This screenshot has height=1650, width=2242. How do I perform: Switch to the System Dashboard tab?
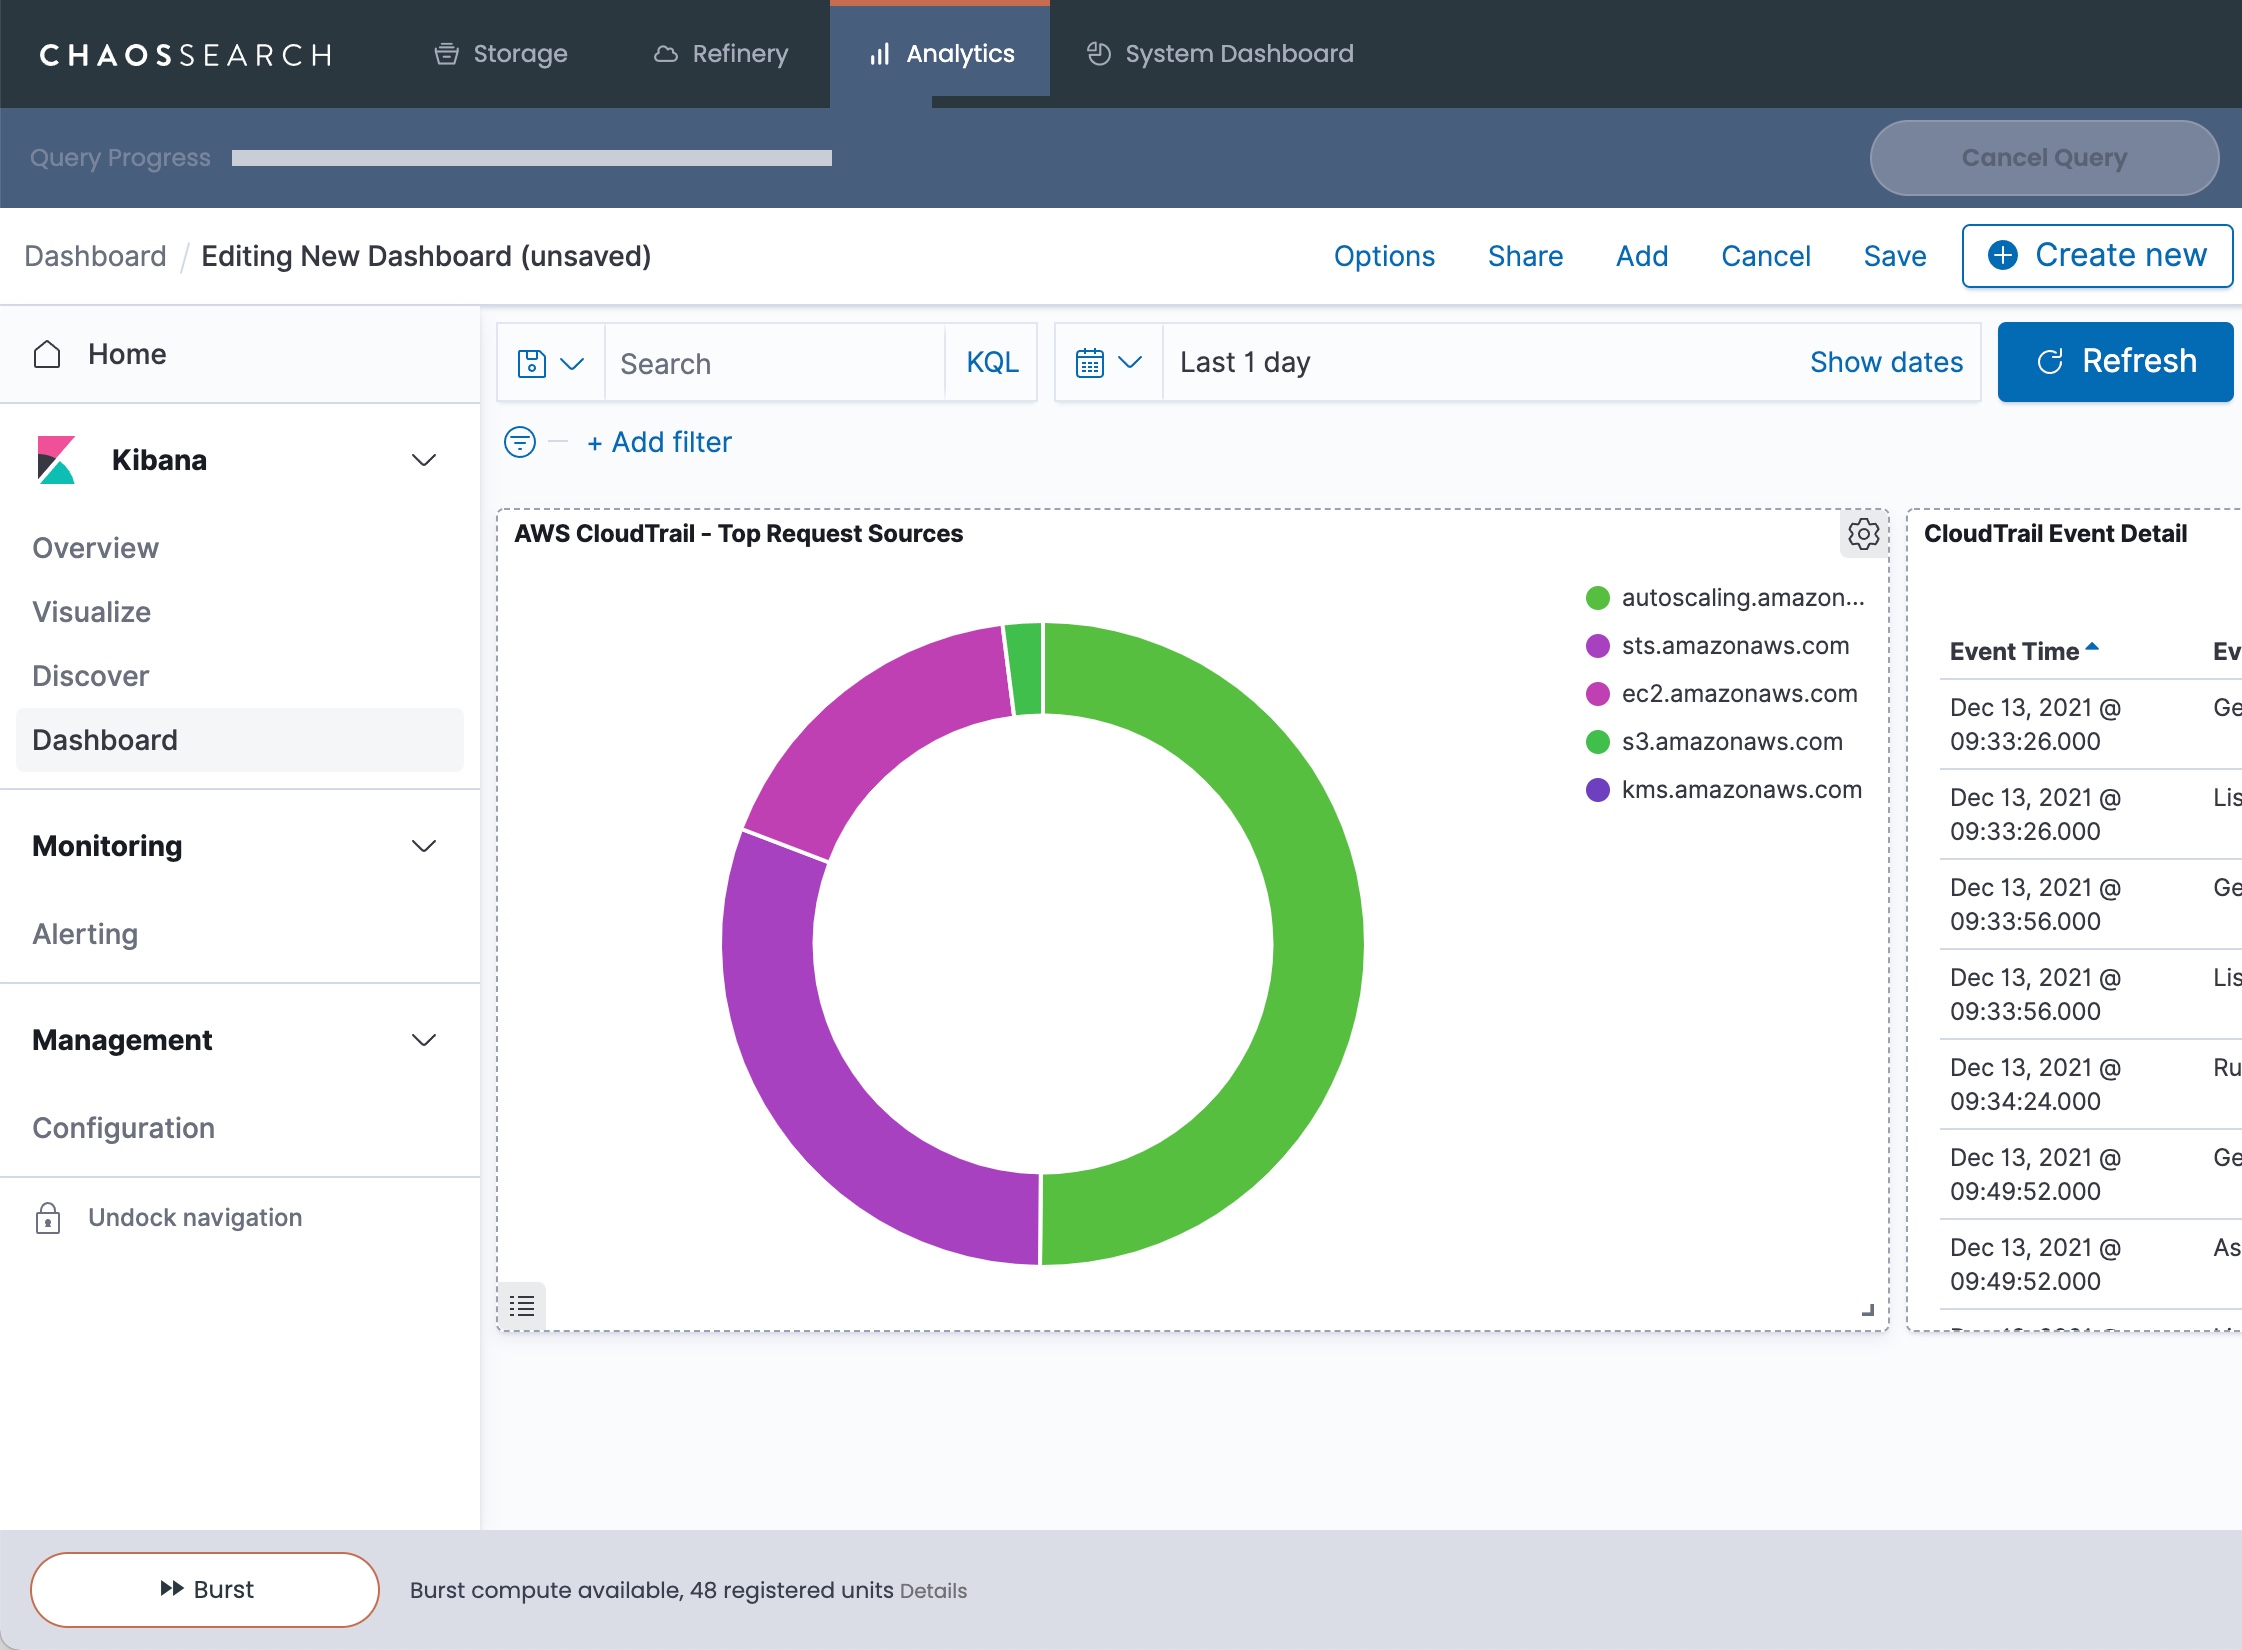(x=1220, y=54)
